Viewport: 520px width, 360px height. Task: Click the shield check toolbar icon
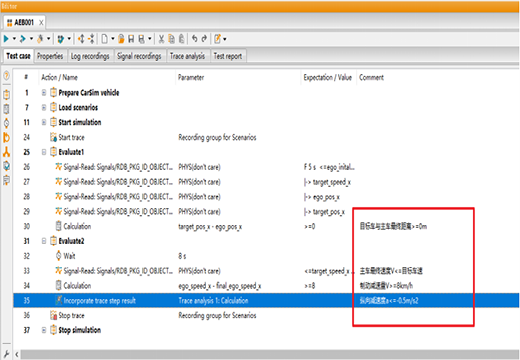(60, 39)
